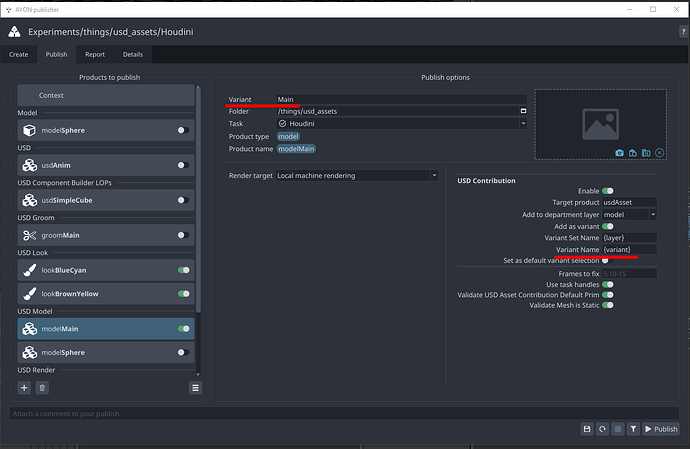Click the Folder path field

[x=397, y=111]
